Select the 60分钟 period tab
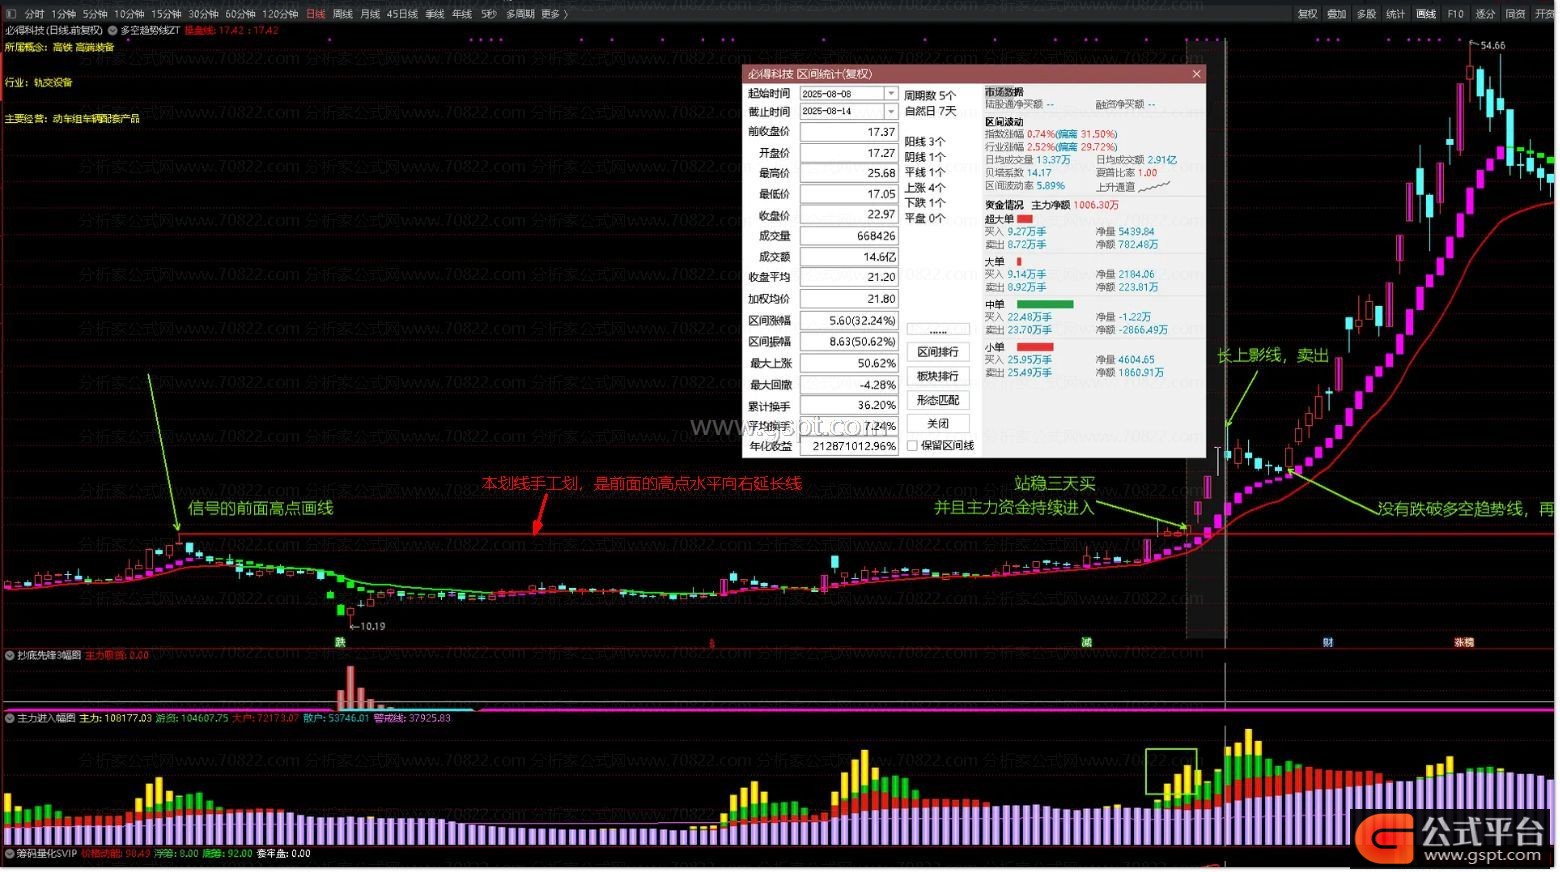This screenshot has width=1560, height=872. pyautogui.click(x=240, y=14)
